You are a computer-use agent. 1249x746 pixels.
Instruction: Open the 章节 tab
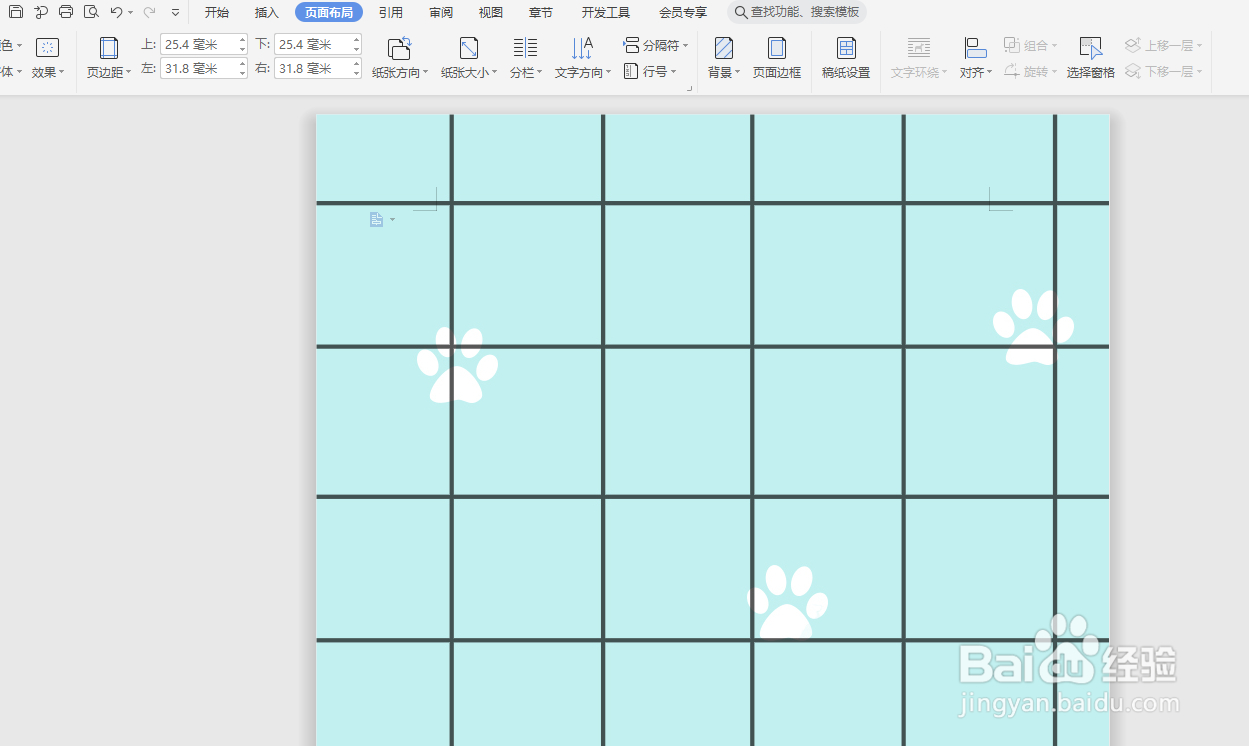click(541, 12)
